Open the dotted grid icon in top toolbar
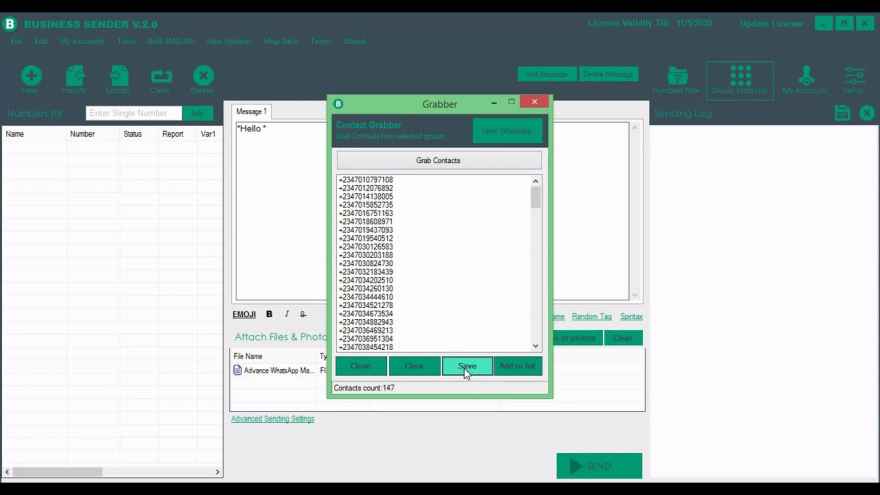This screenshot has width=880, height=495. pyautogui.click(x=740, y=76)
